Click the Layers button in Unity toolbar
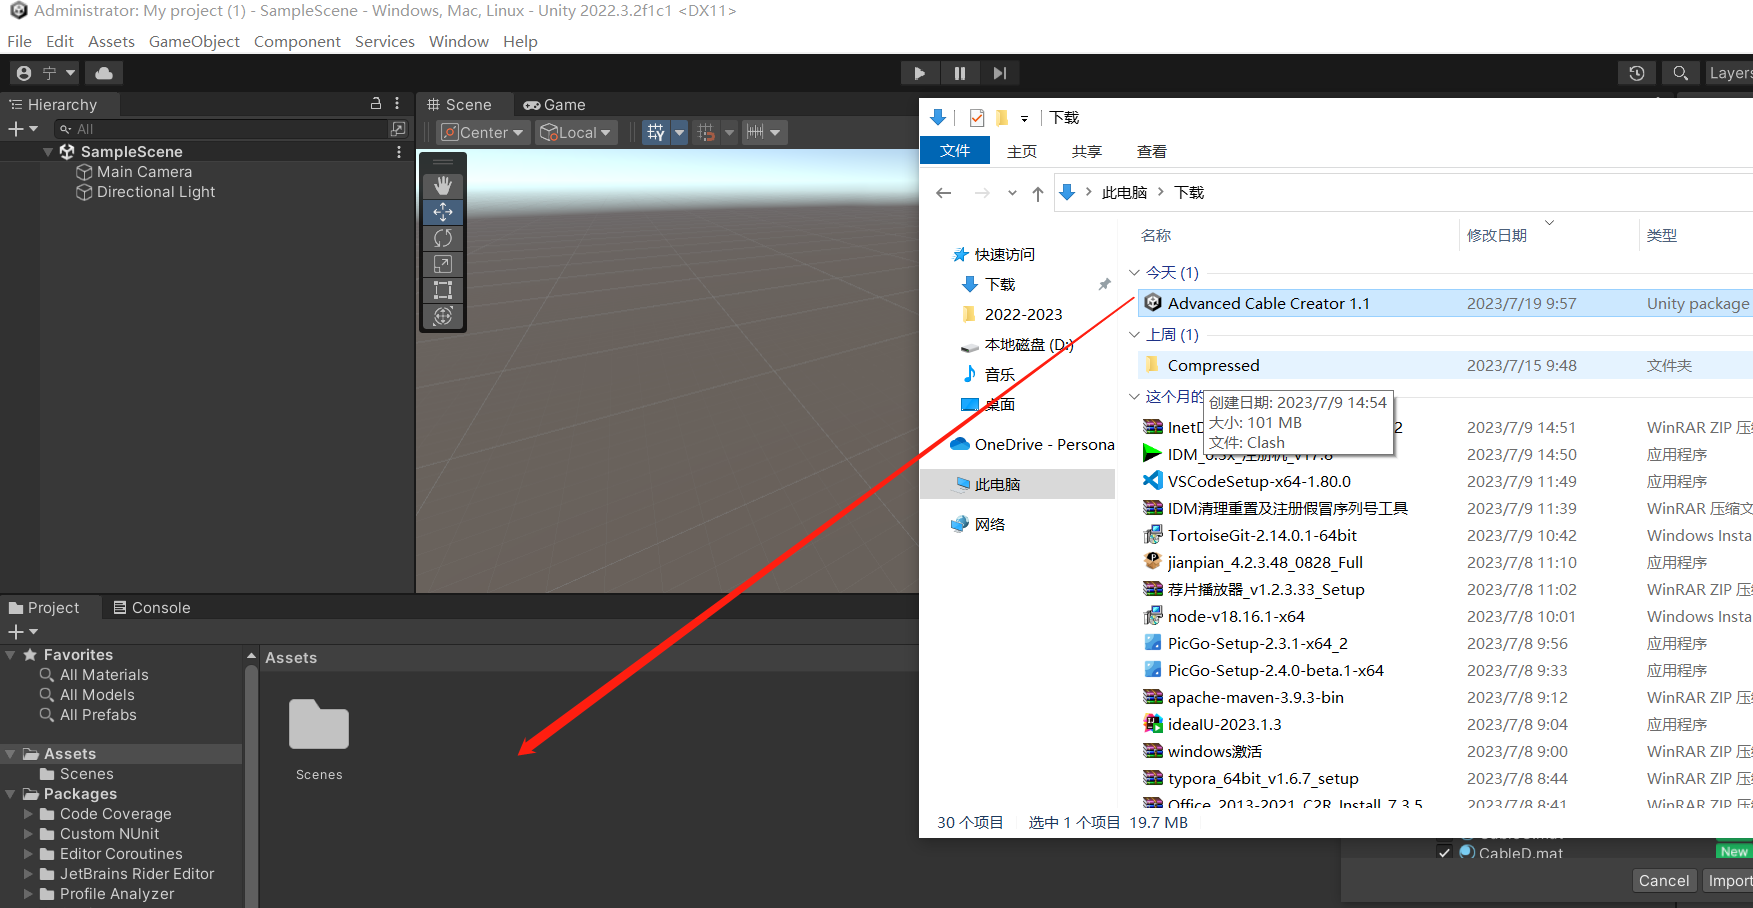Viewport: 1753px width, 908px height. point(1729,73)
